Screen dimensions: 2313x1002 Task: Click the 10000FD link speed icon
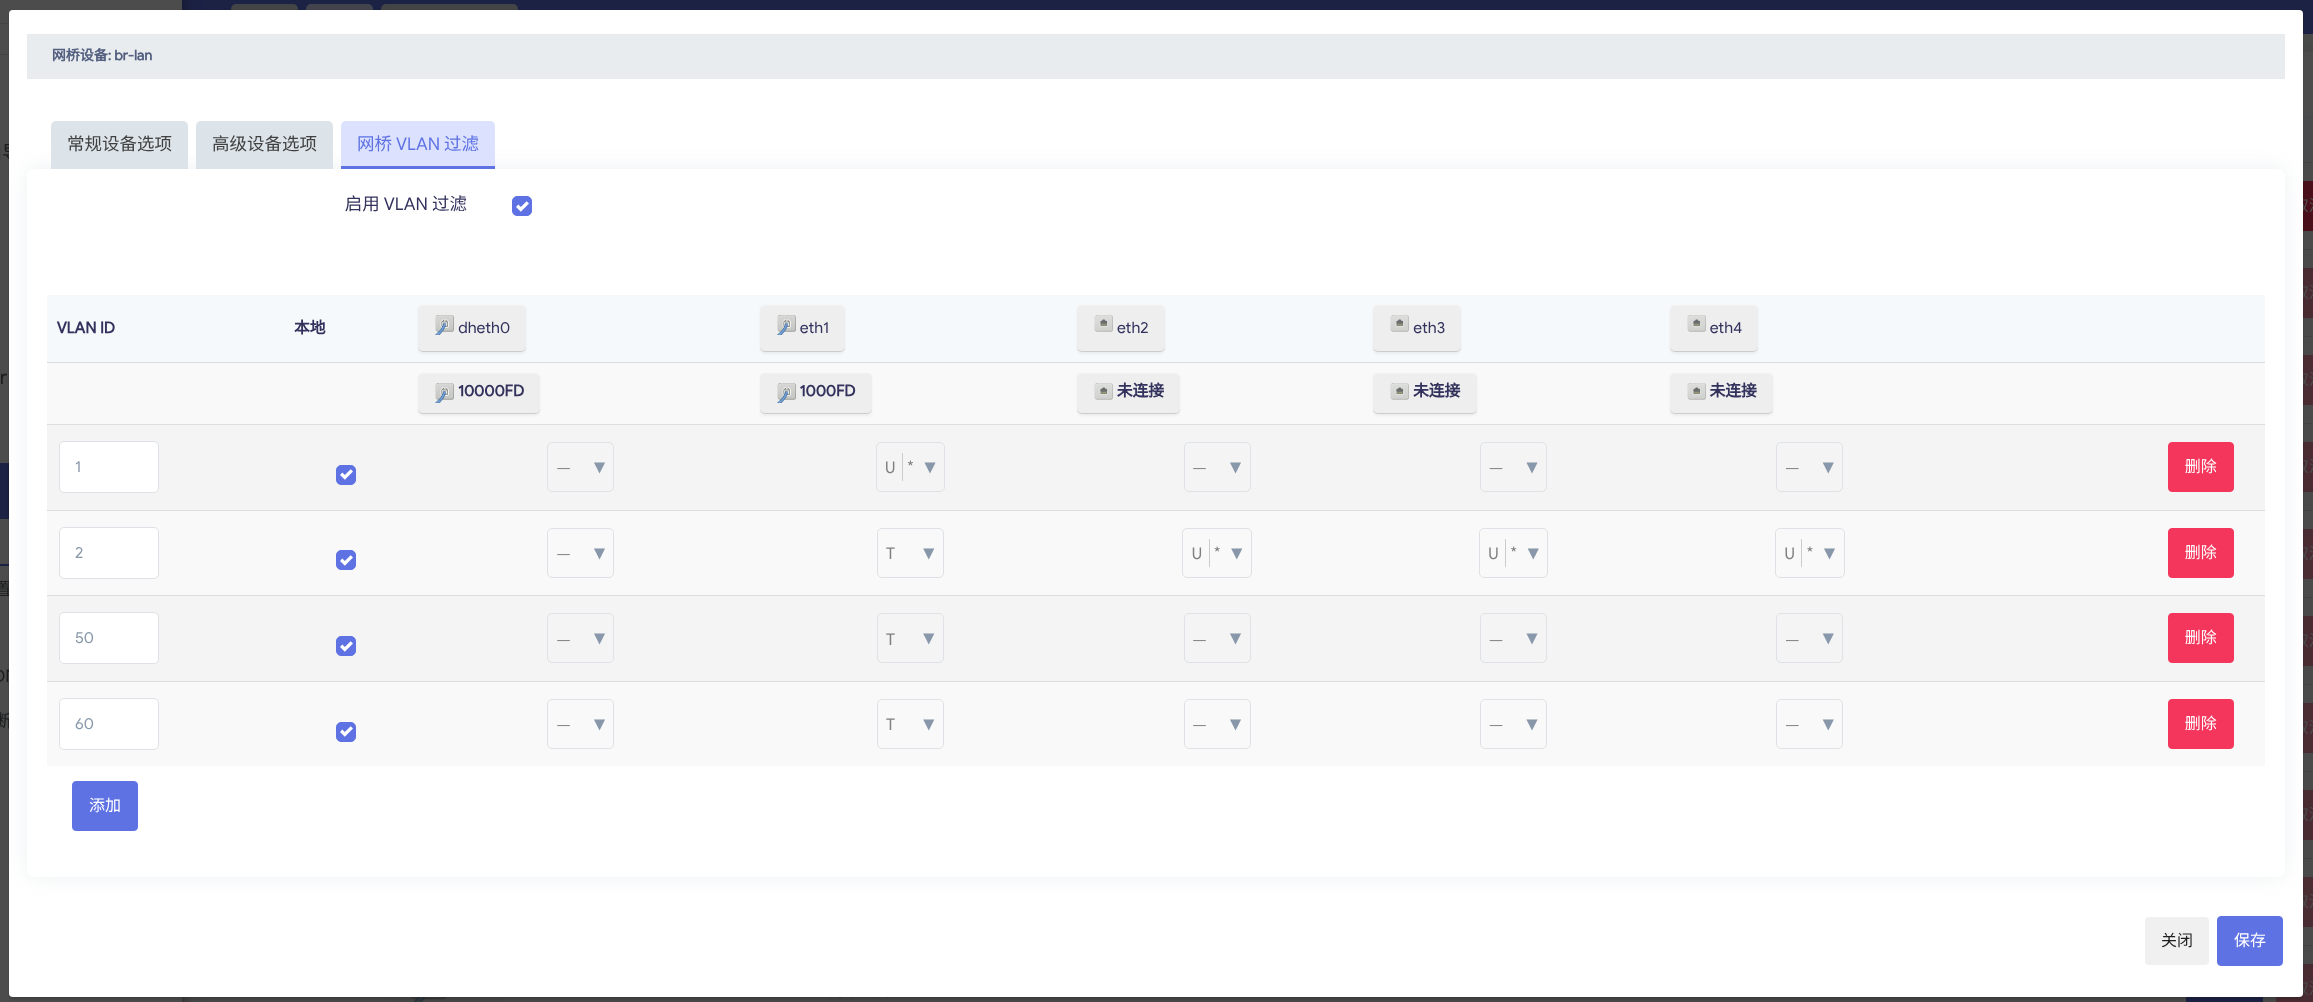click(x=444, y=392)
